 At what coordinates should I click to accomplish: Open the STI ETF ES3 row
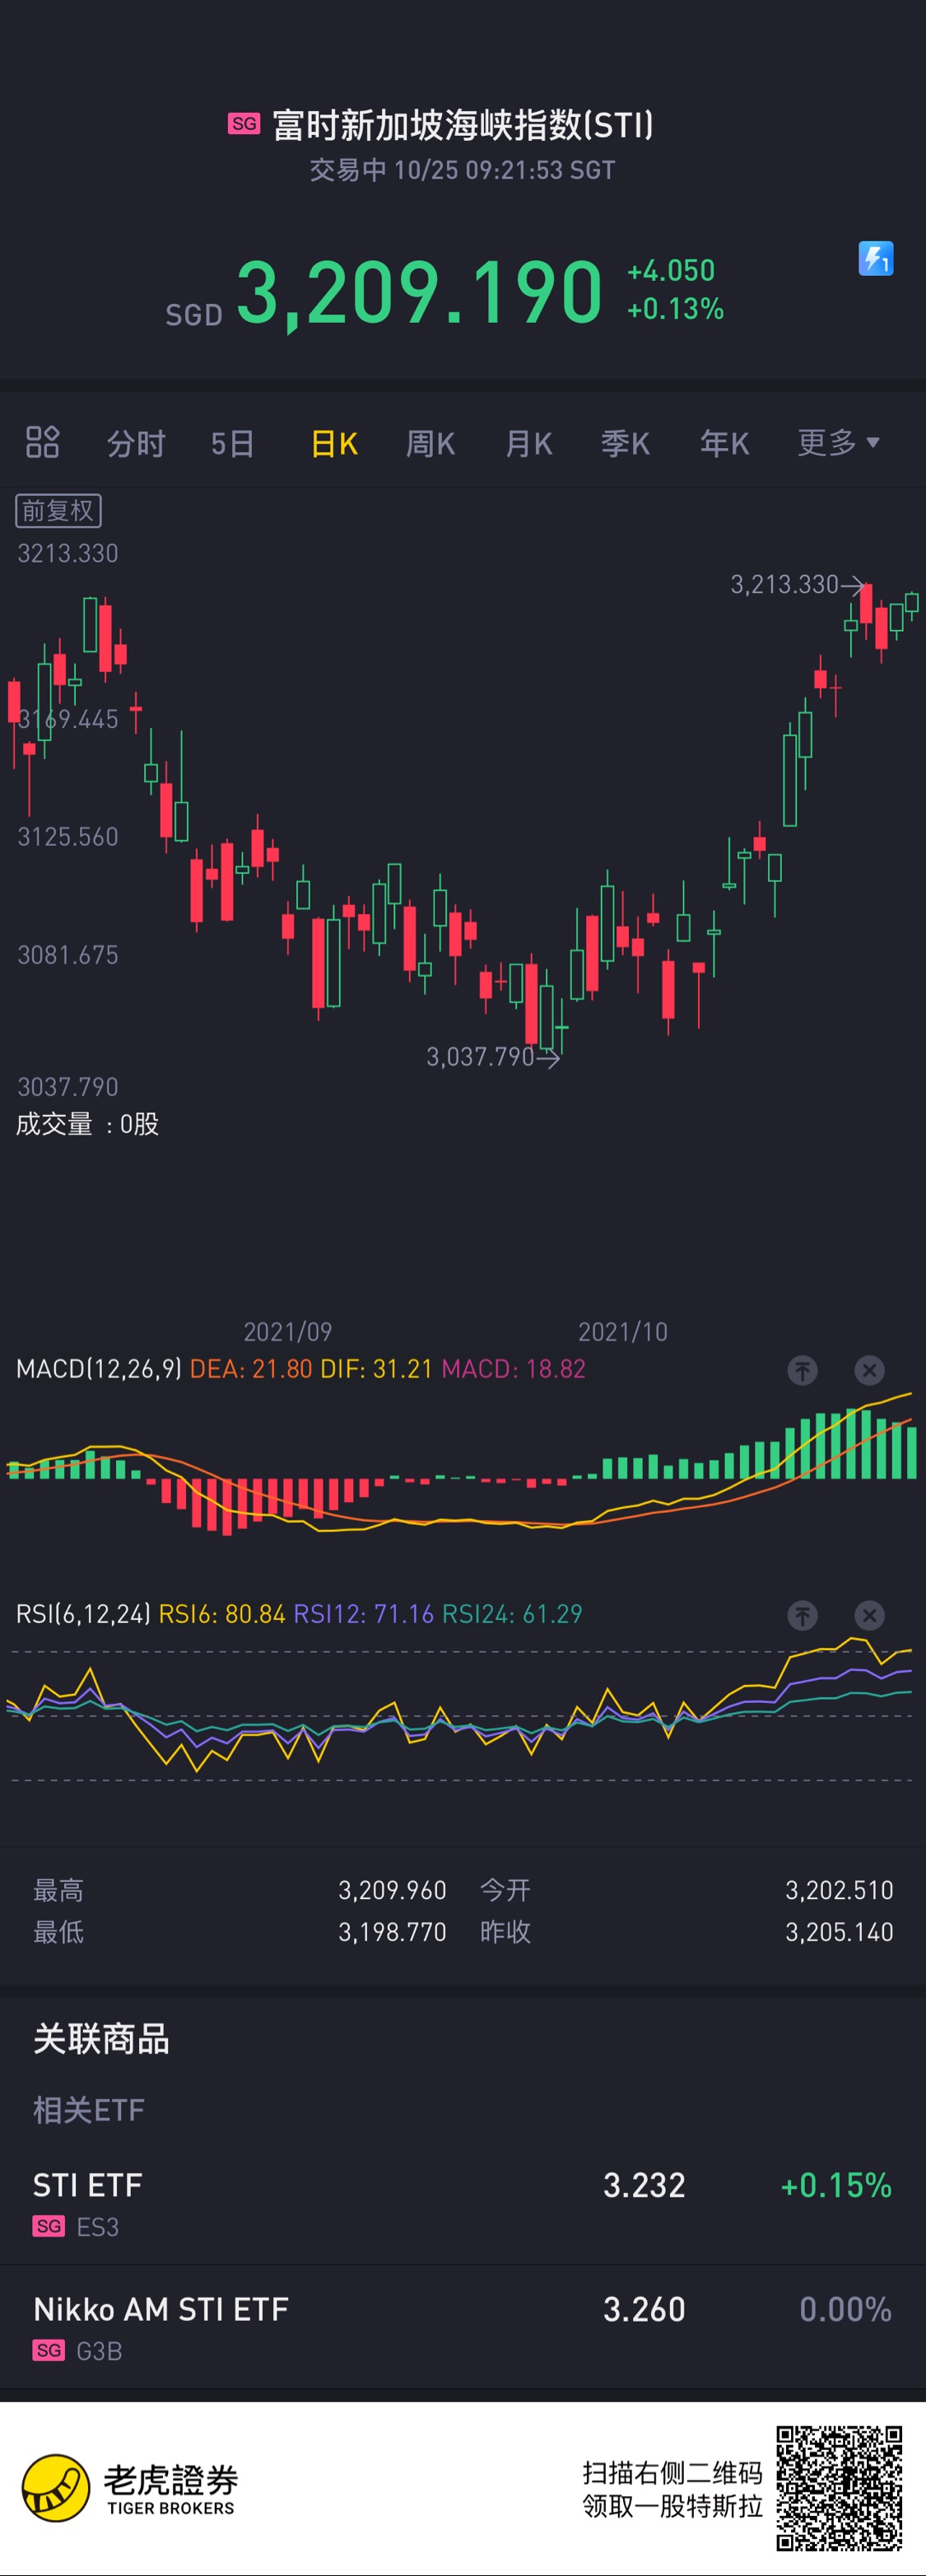[463, 2203]
